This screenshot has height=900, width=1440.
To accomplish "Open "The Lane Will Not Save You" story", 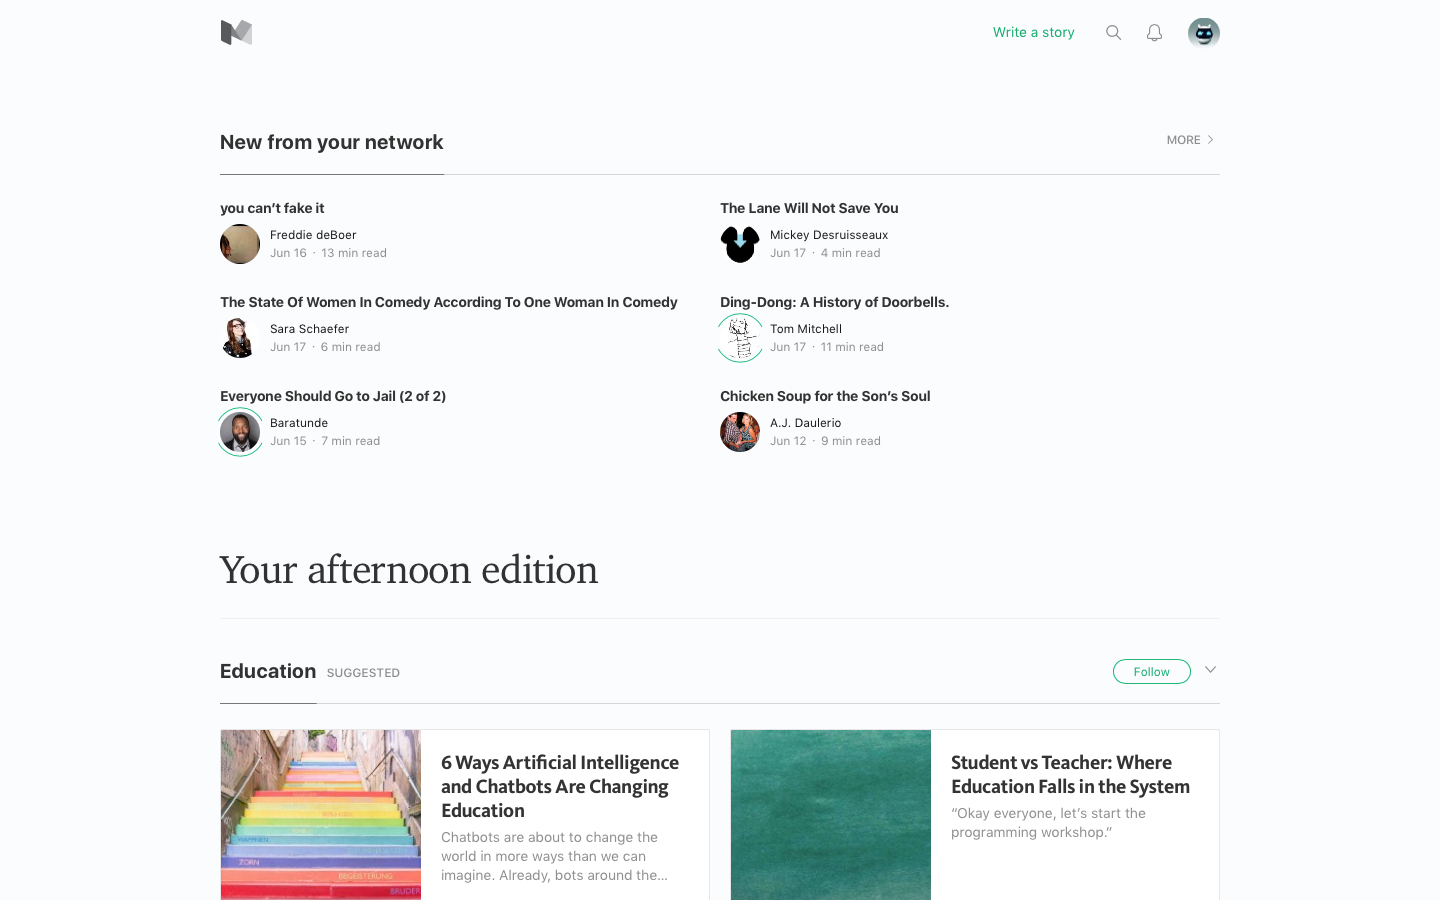I will [809, 208].
